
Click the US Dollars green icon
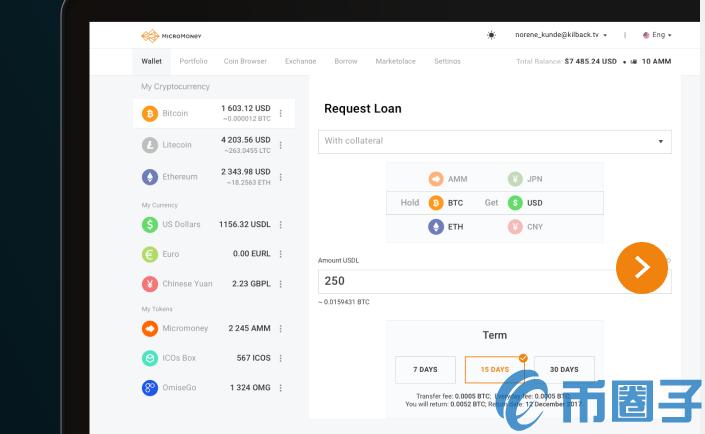[x=150, y=225]
